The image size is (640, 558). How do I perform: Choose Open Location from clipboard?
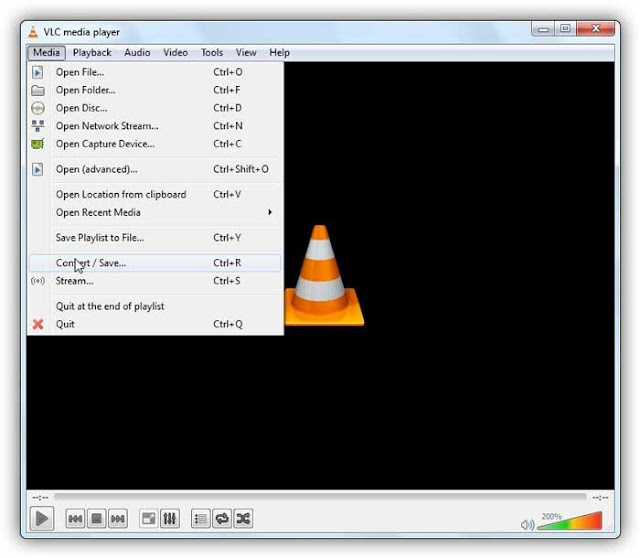coord(155,195)
